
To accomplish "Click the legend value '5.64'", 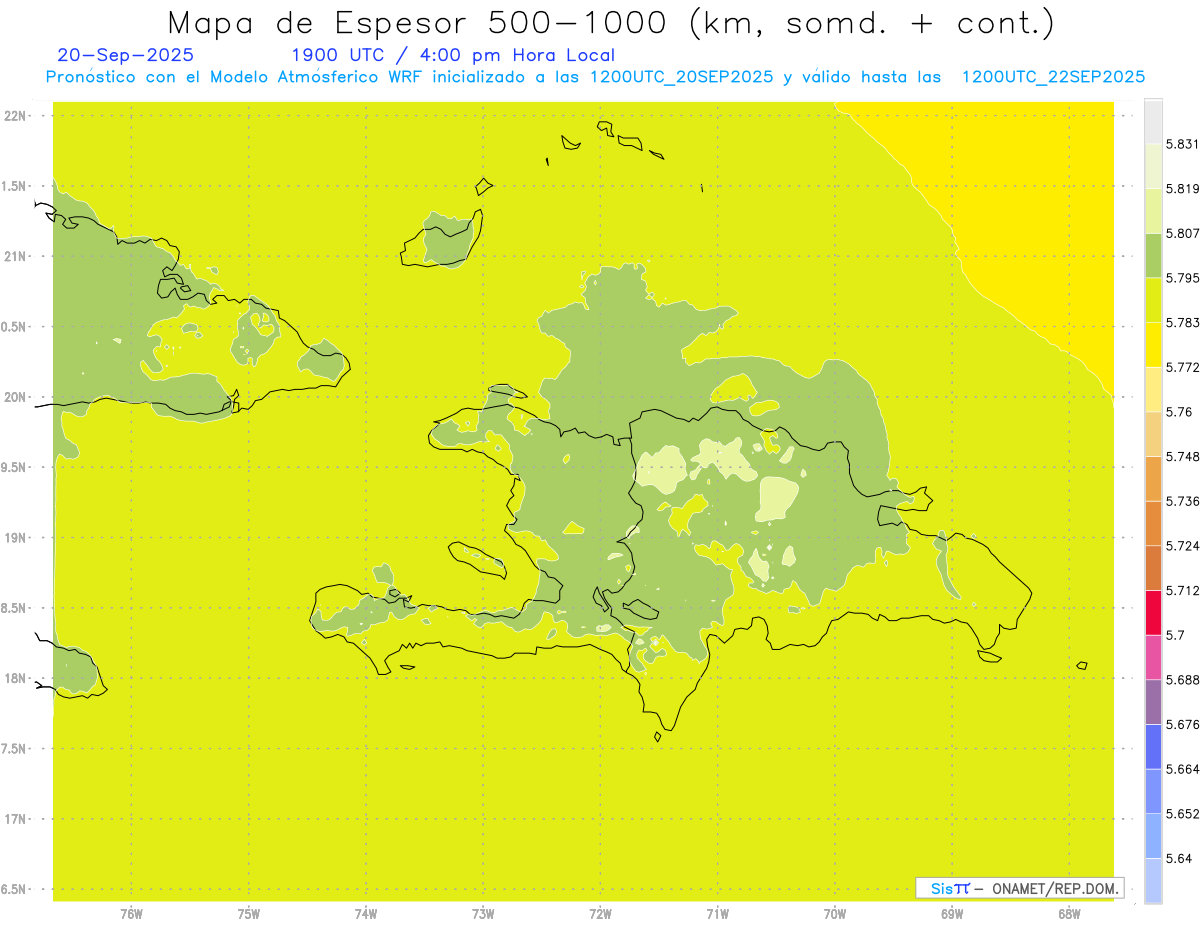I will [1179, 858].
